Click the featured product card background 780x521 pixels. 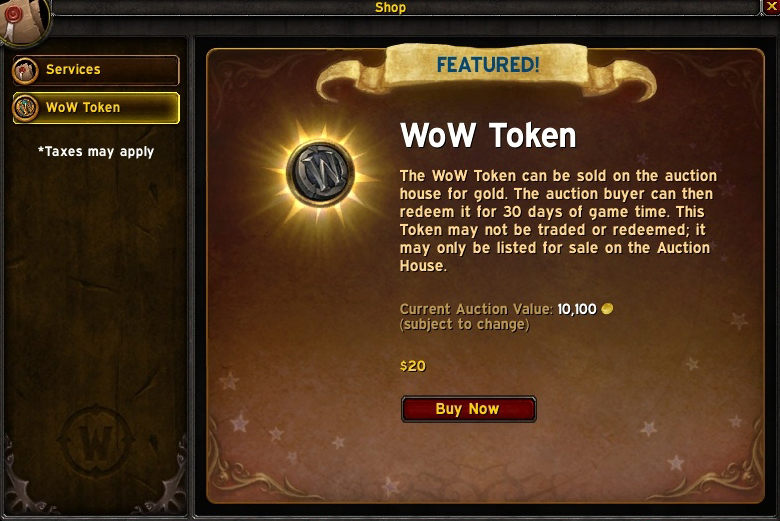pyautogui.click(x=485, y=276)
